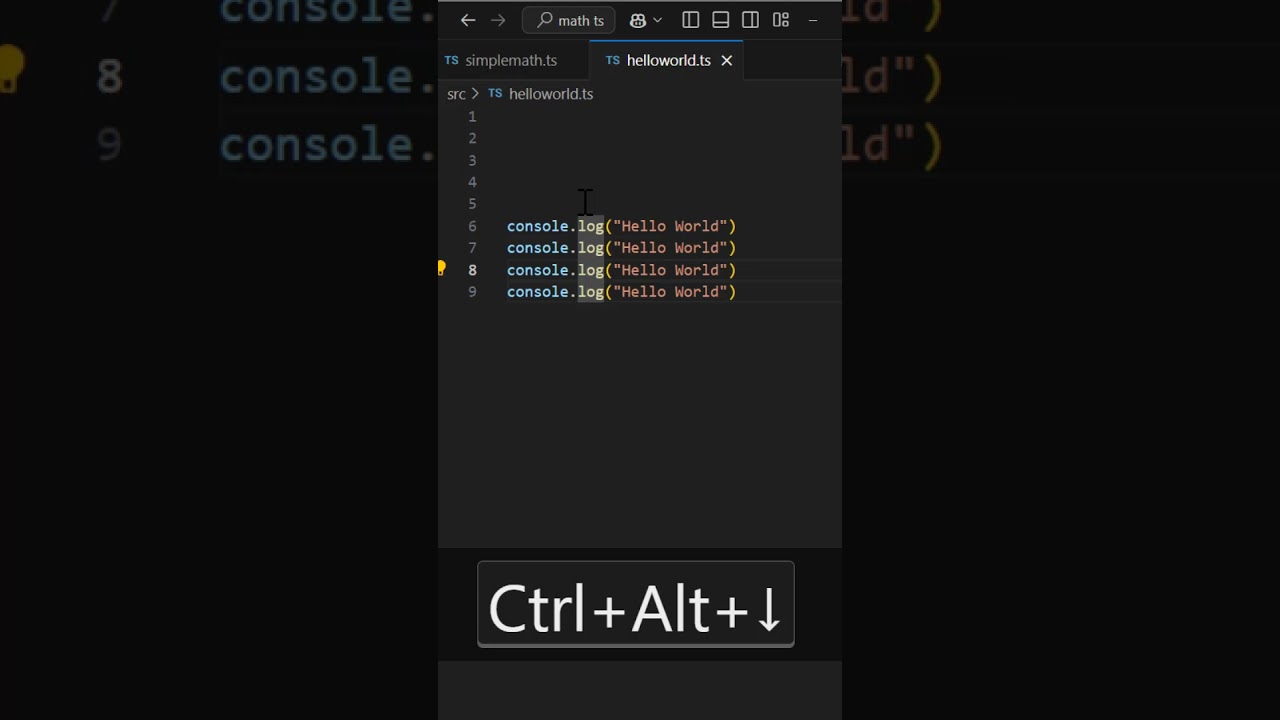The height and width of the screenshot is (720, 1280).
Task: Place cursor in "Hello World" string on line 7
Action: click(670, 248)
